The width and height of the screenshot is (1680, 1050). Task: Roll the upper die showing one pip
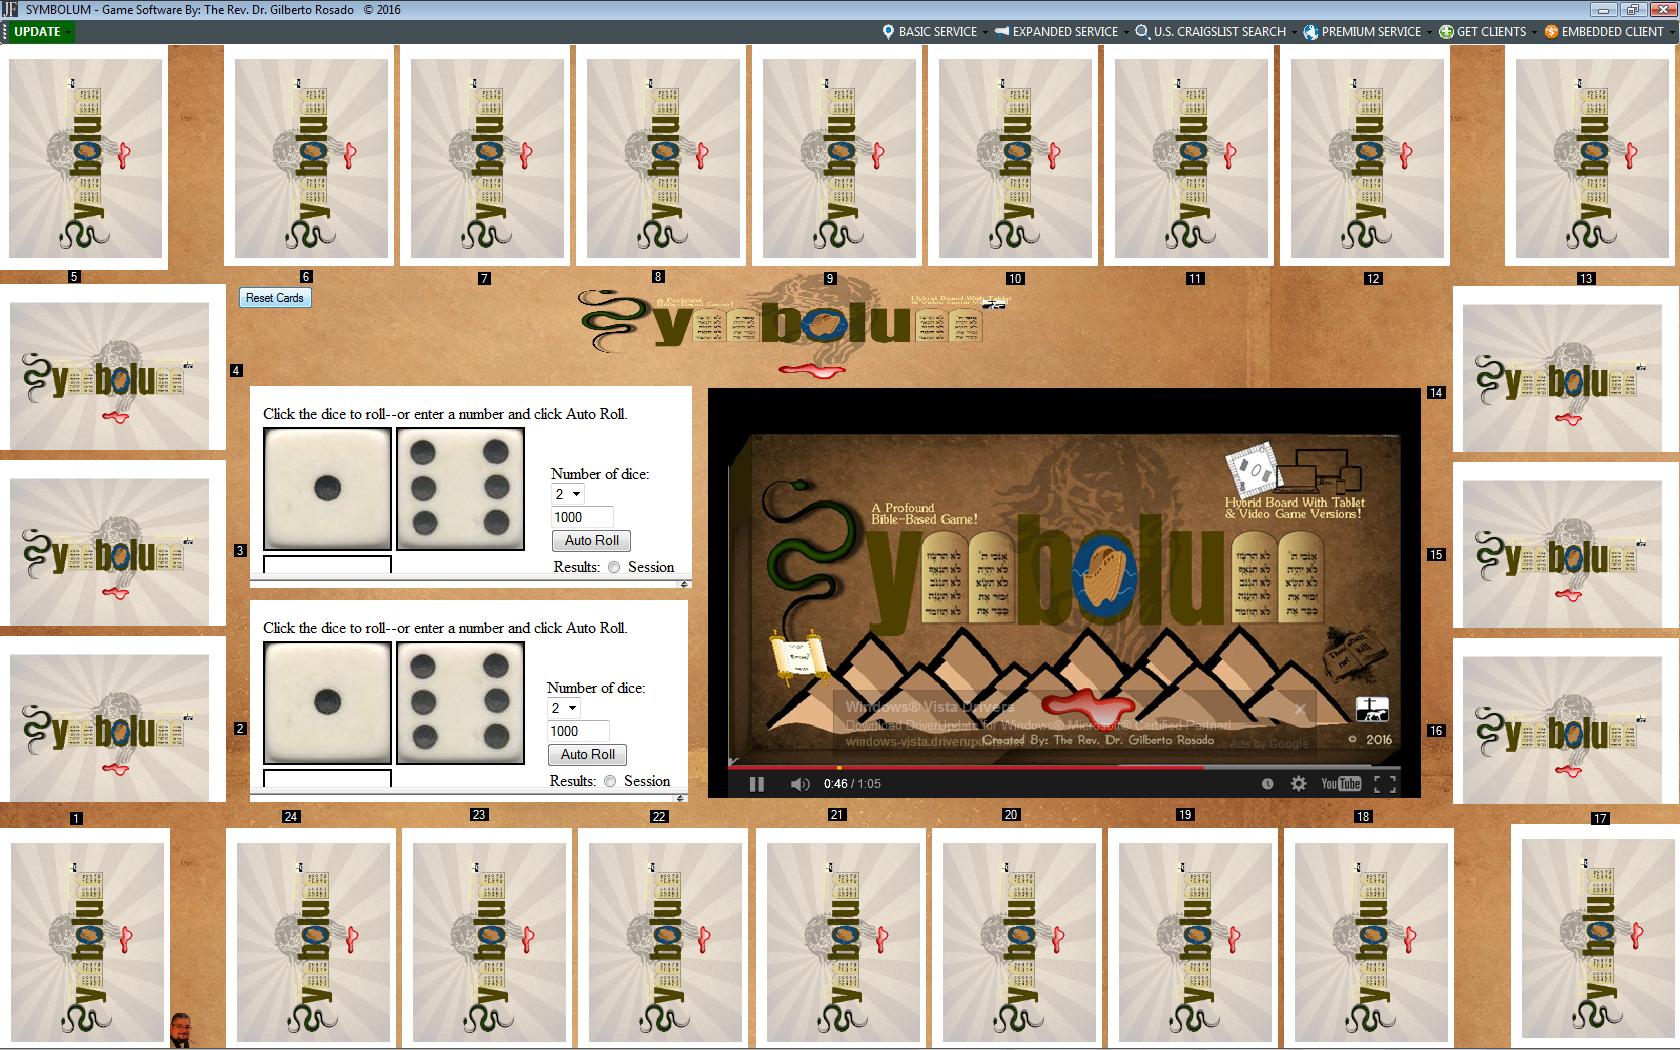click(327, 489)
